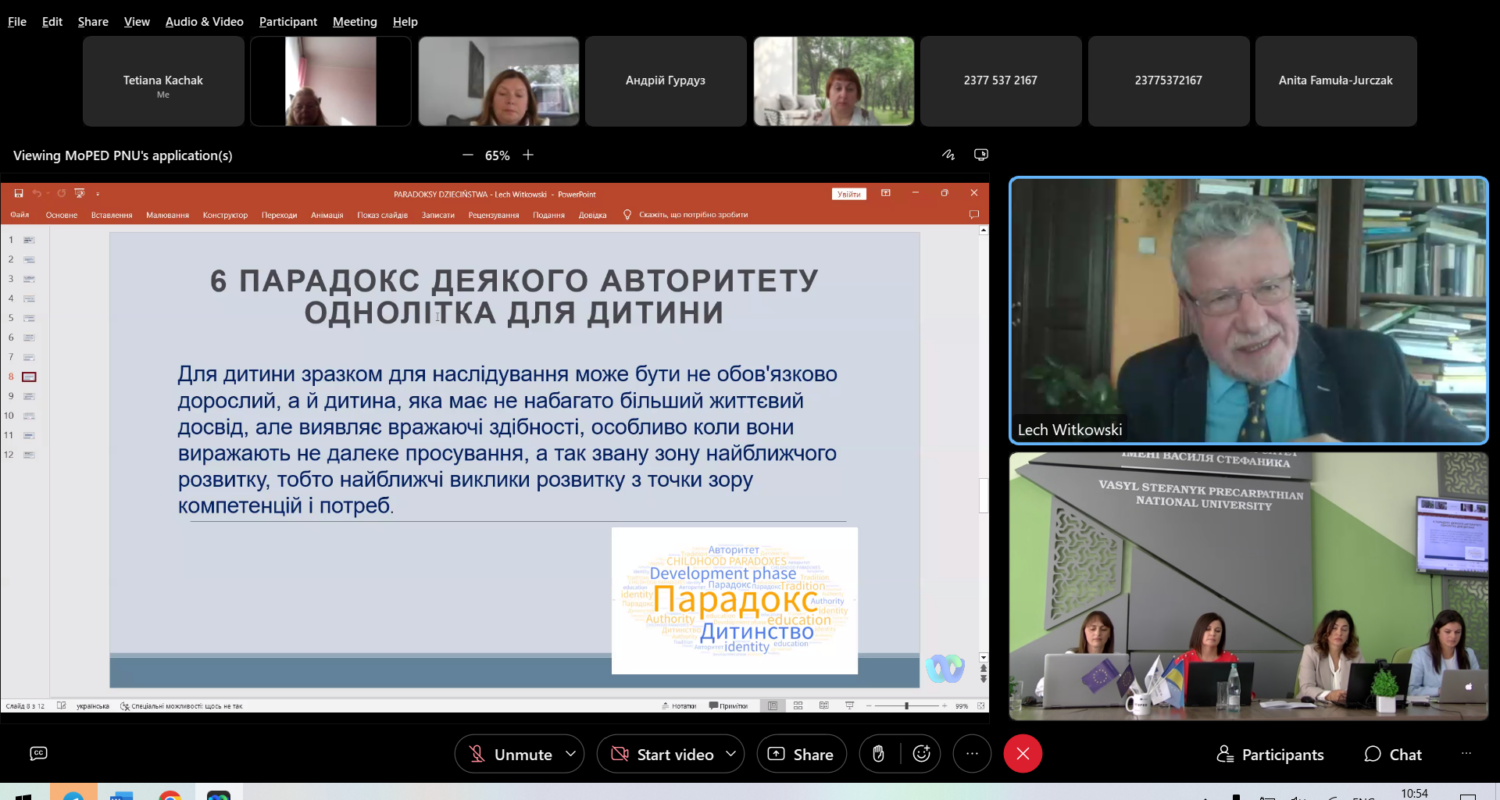Click the annotate squiggle icon
1500x800 pixels.
tap(948, 155)
